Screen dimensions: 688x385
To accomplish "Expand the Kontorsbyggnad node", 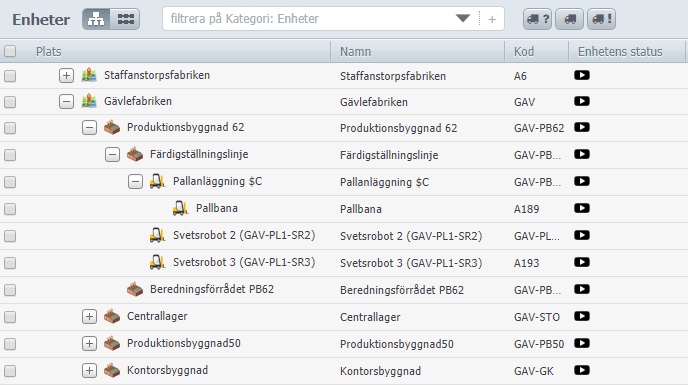I will pyautogui.click(x=89, y=371).
